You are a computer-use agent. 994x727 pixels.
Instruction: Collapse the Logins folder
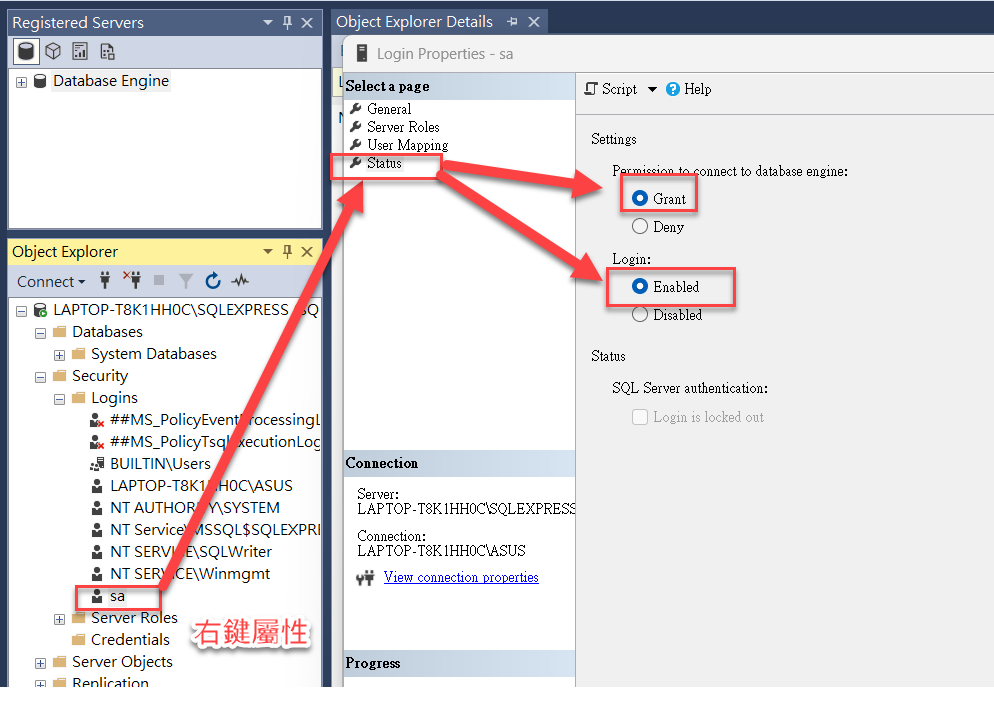point(59,397)
